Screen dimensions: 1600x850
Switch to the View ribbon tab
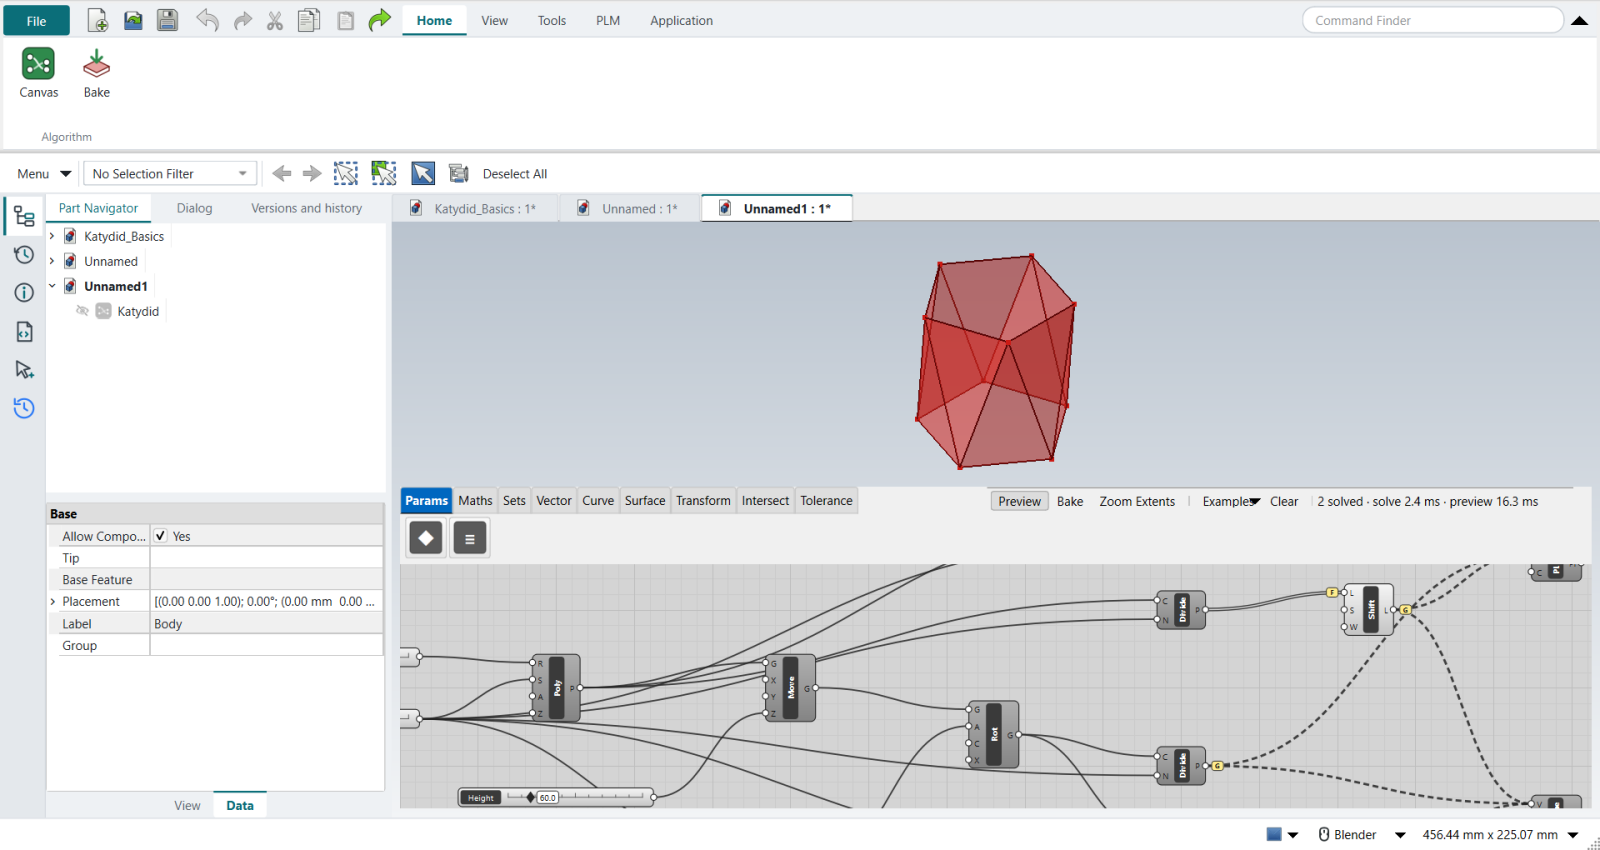pos(494,20)
